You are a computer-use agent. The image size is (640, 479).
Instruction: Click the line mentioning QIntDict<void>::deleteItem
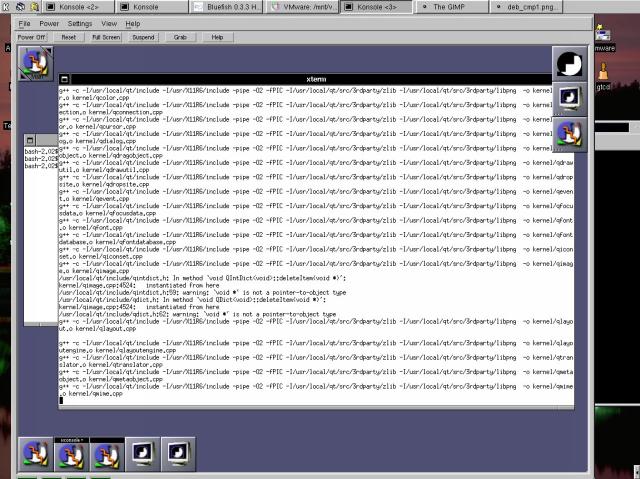tap(202, 278)
